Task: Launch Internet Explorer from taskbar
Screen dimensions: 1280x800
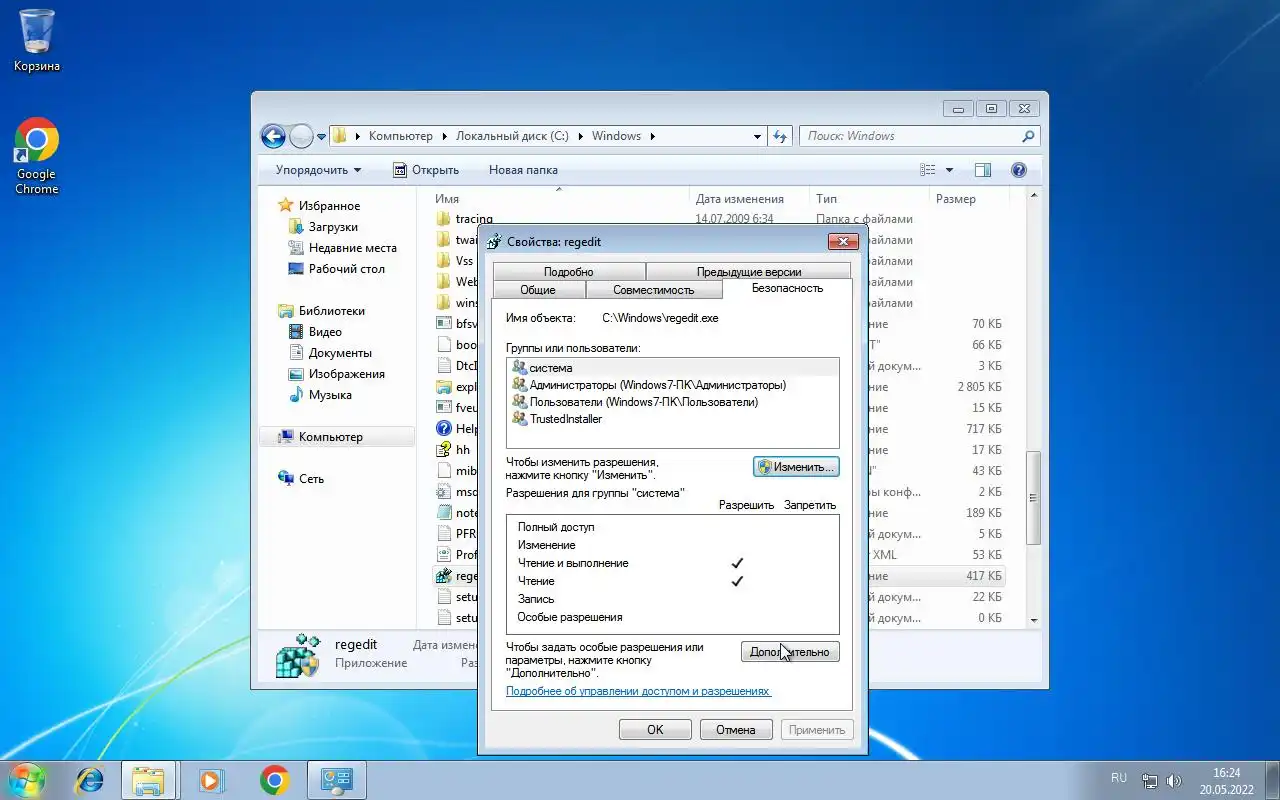Action: (x=90, y=780)
